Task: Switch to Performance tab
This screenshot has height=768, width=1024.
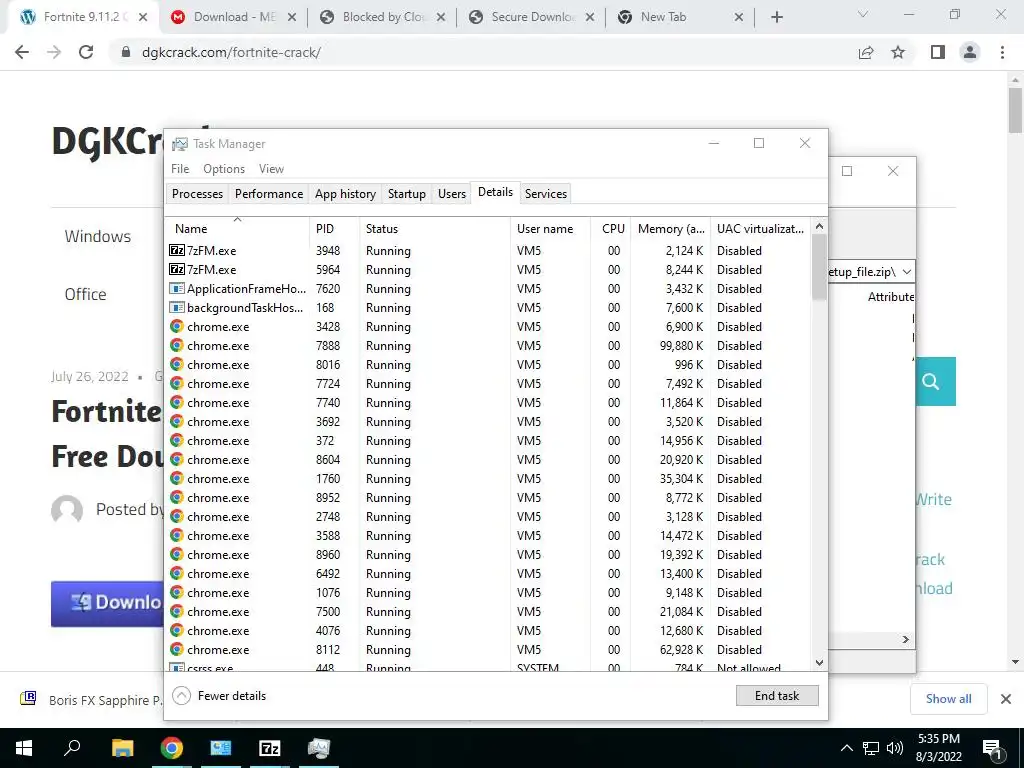Action: [269, 193]
